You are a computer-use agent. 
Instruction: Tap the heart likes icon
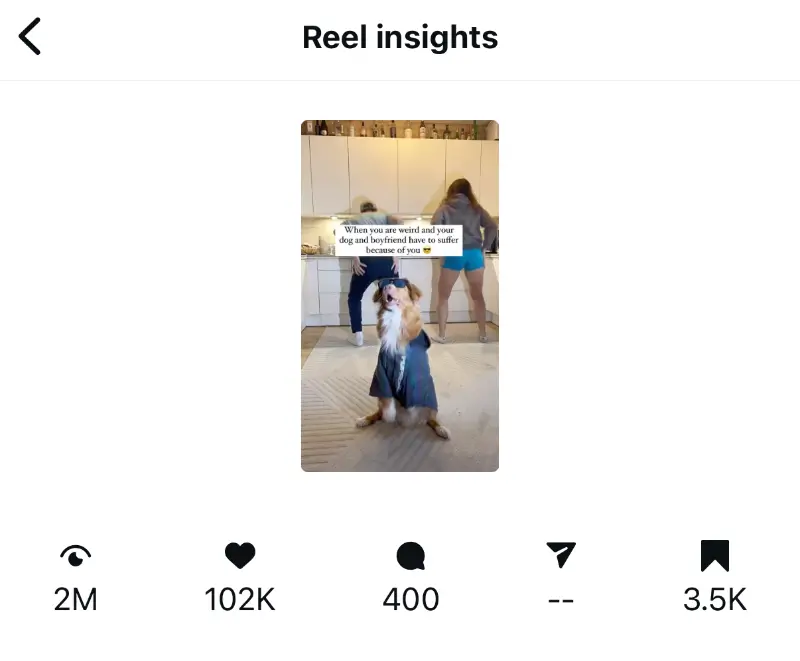tap(240, 555)
